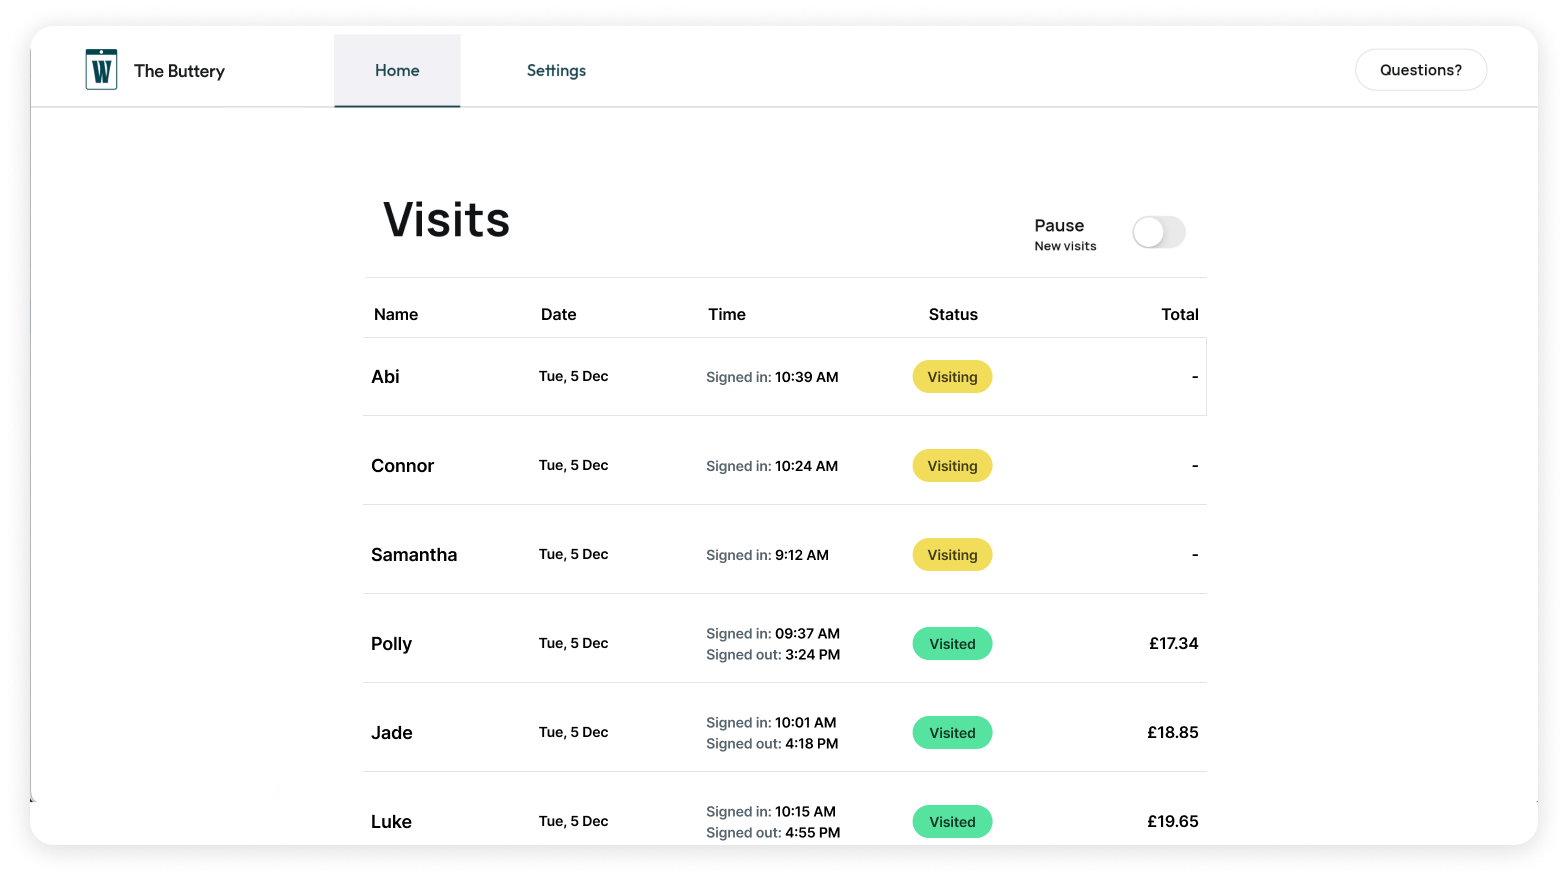The height and width of the screenshot is (879, 1568).
Task: Click the Total column header
Action: click(1180, 314)
